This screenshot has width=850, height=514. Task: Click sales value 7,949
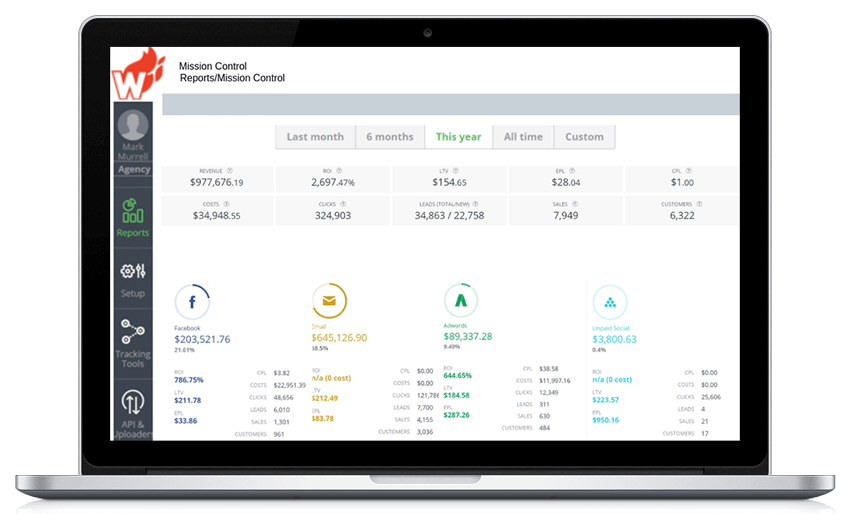coord(565,216)
